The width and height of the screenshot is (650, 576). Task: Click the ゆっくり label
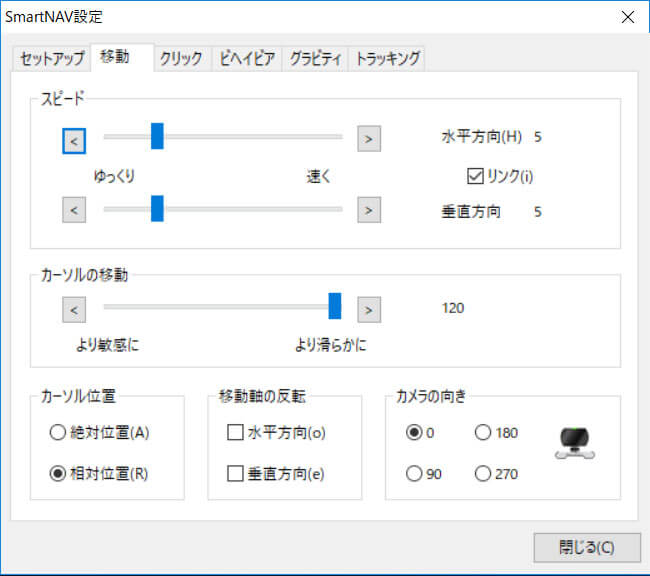click(x=114, y=176)
